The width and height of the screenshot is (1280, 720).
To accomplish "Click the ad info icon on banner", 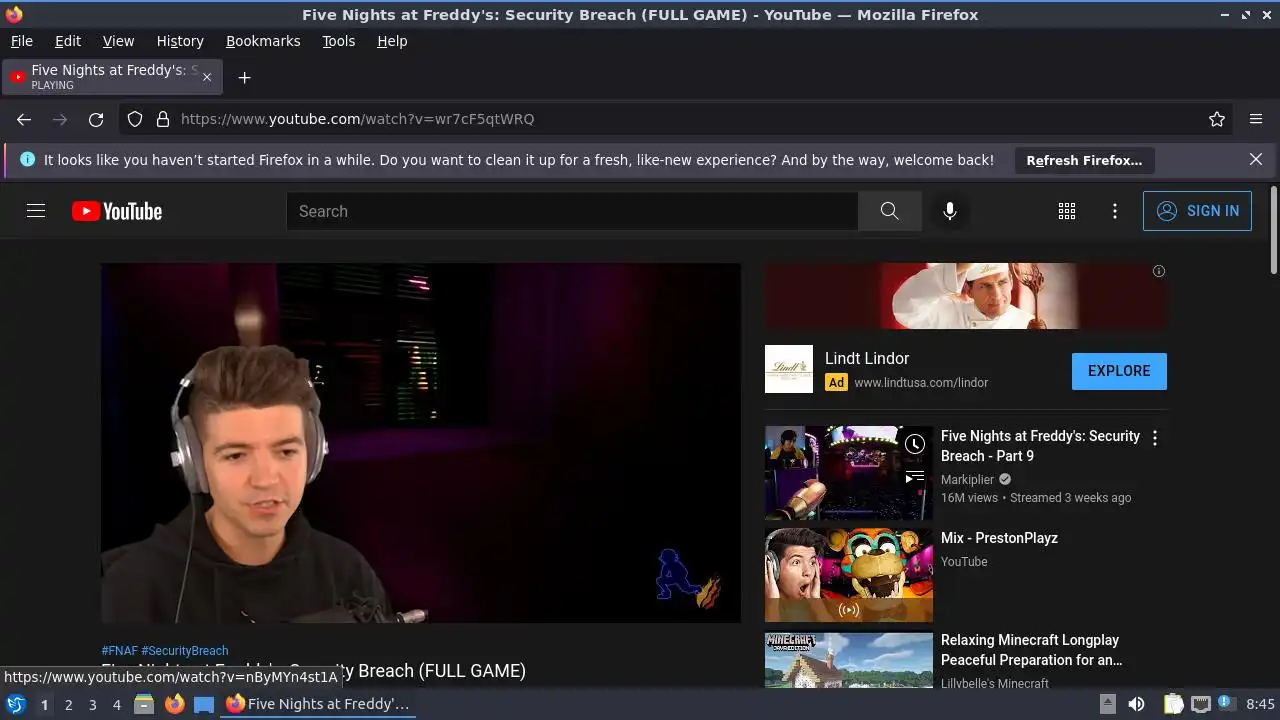I will (1159, 271).
